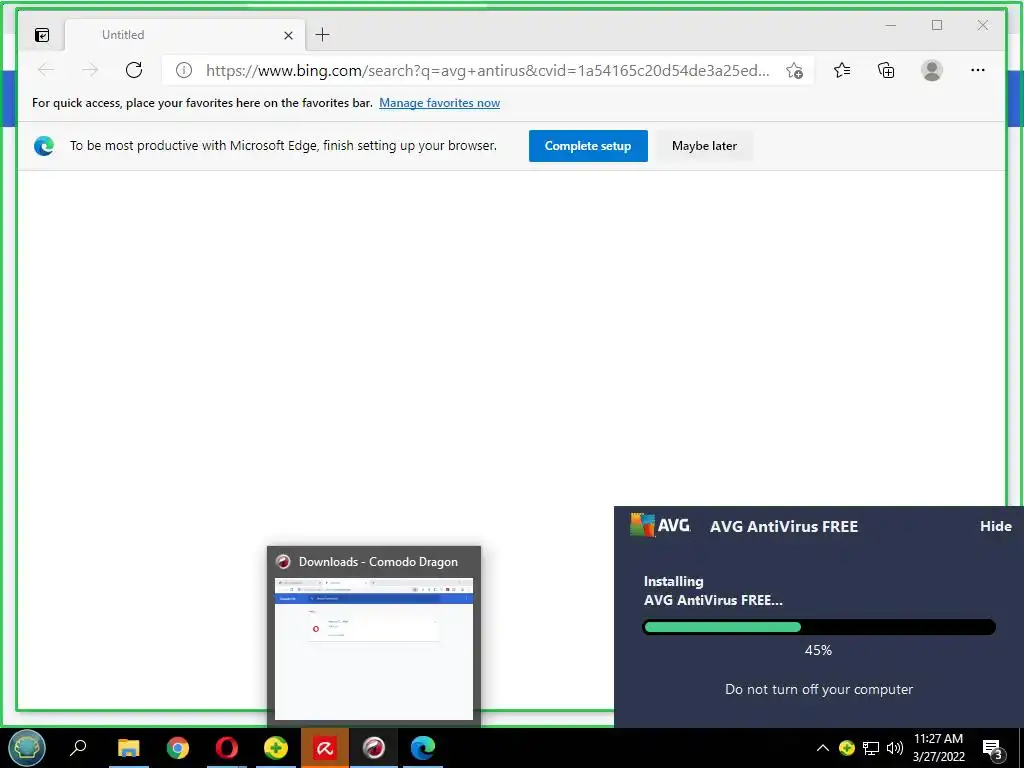Open the Favorites list
Image resolution: width=1024 pixels, height=768 pixels.
pos(842,70)
